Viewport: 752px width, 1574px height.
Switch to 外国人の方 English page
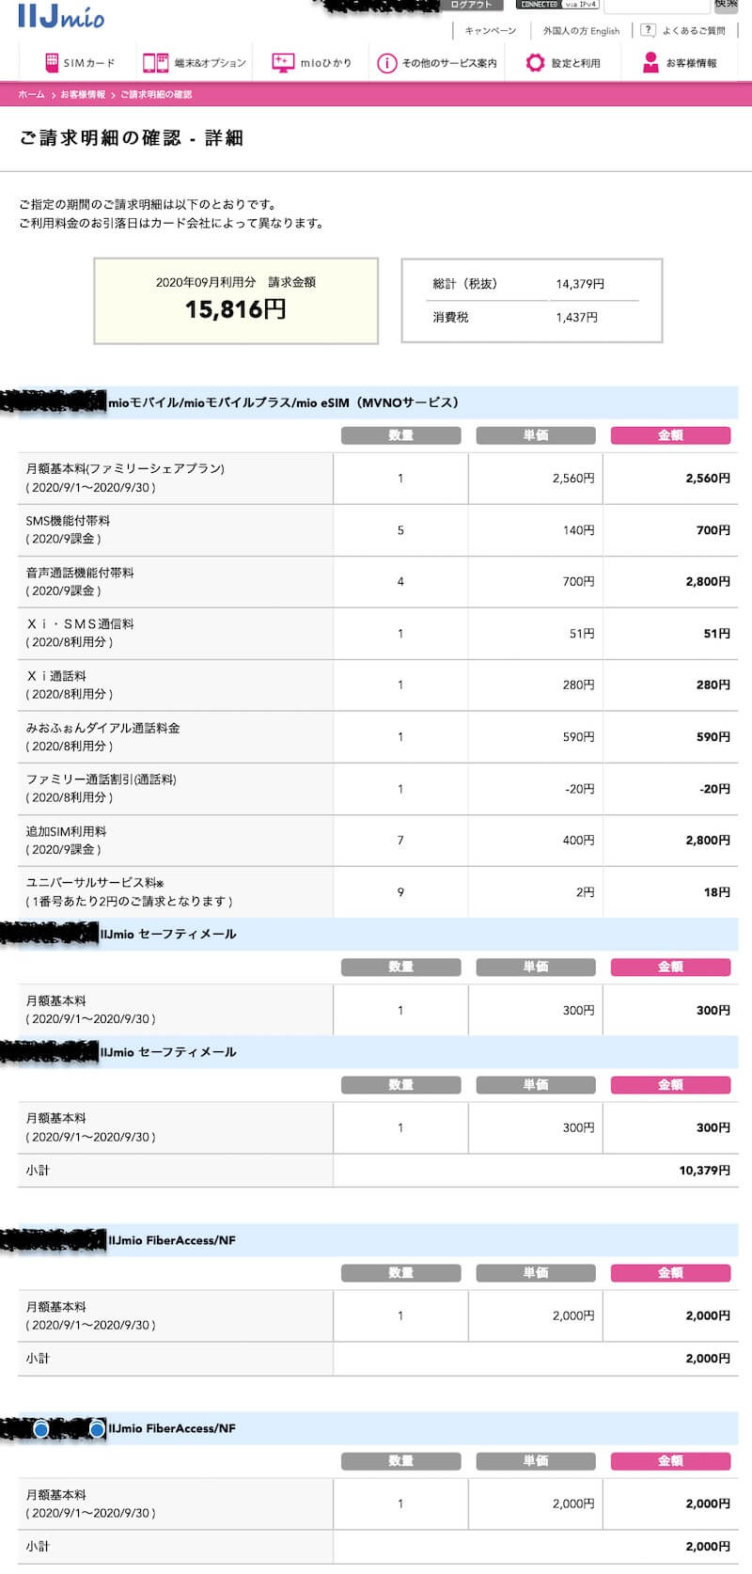[581, 31]
